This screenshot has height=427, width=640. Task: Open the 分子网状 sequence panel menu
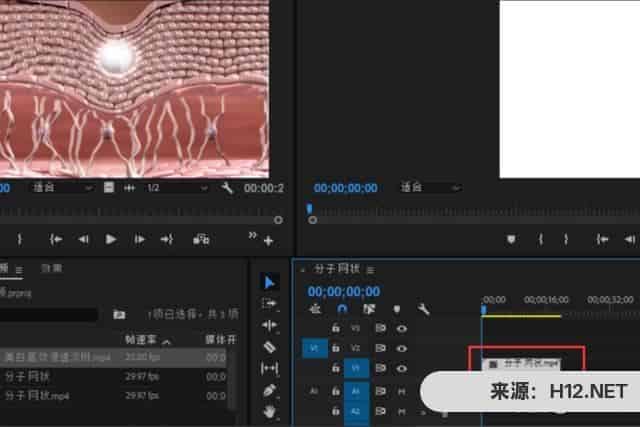coord(370,270)
